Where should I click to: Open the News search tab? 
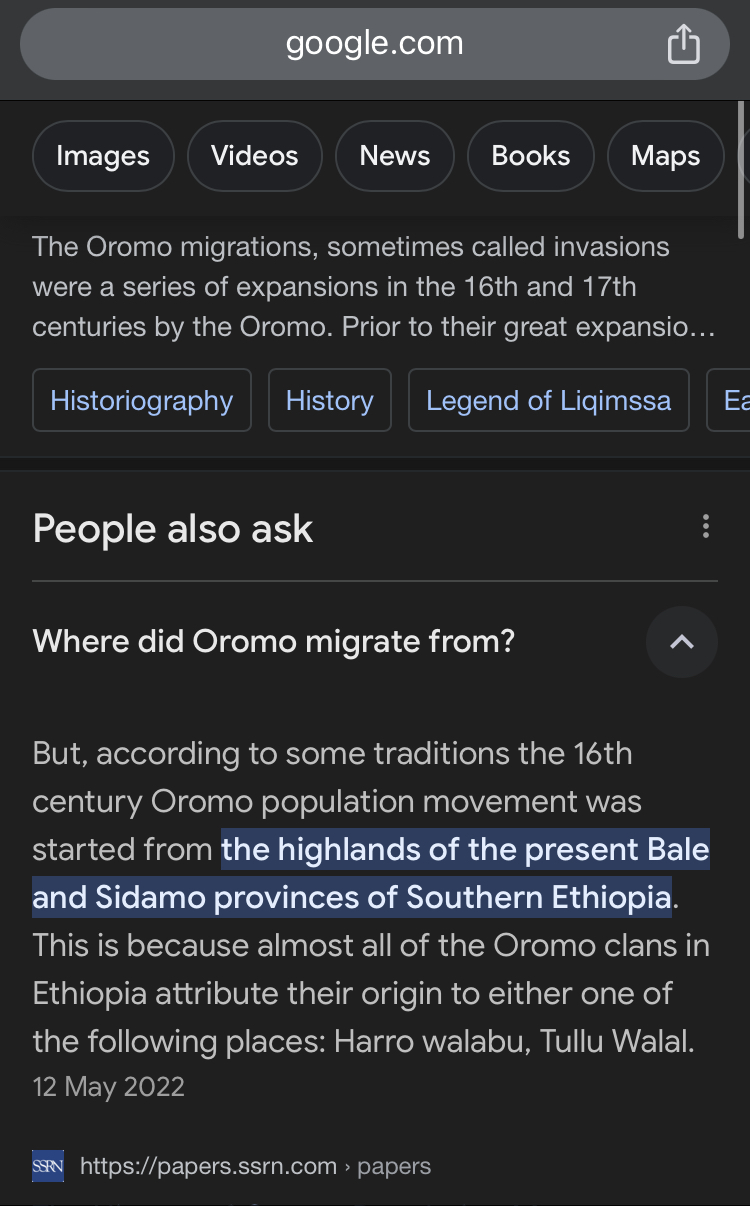pos(394,156)
